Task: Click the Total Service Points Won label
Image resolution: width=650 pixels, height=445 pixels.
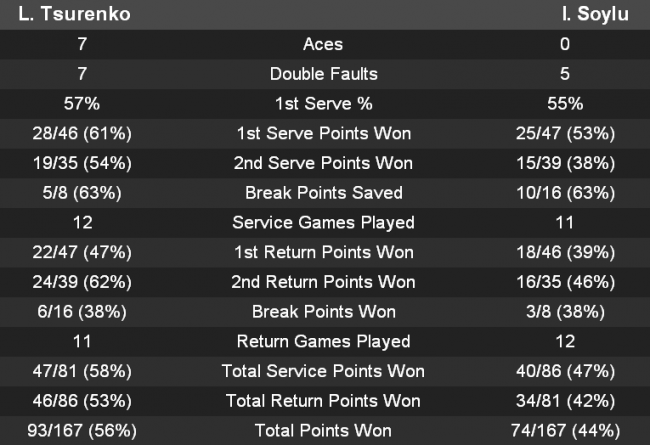Action: pos(323,372)
